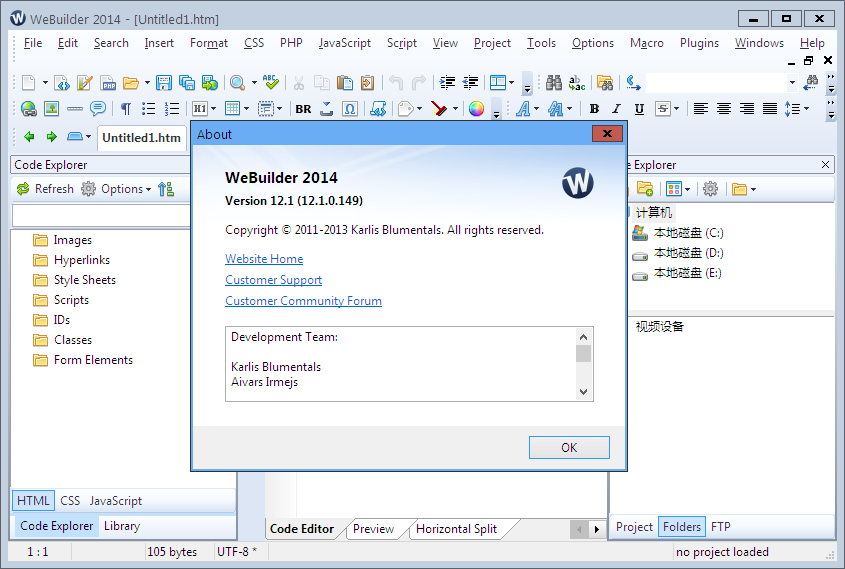The image size is (845, 569).
Task: Switch to the Preview tab
Action: click(x=373, y=529)
